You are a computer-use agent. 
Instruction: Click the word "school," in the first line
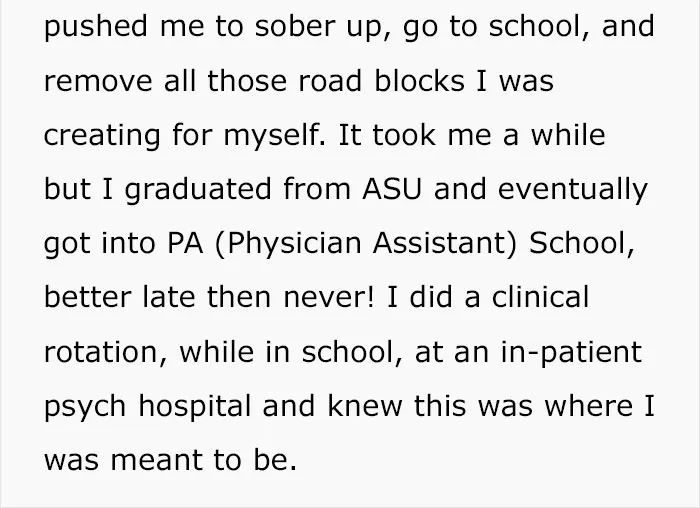[x=539, y=26]
